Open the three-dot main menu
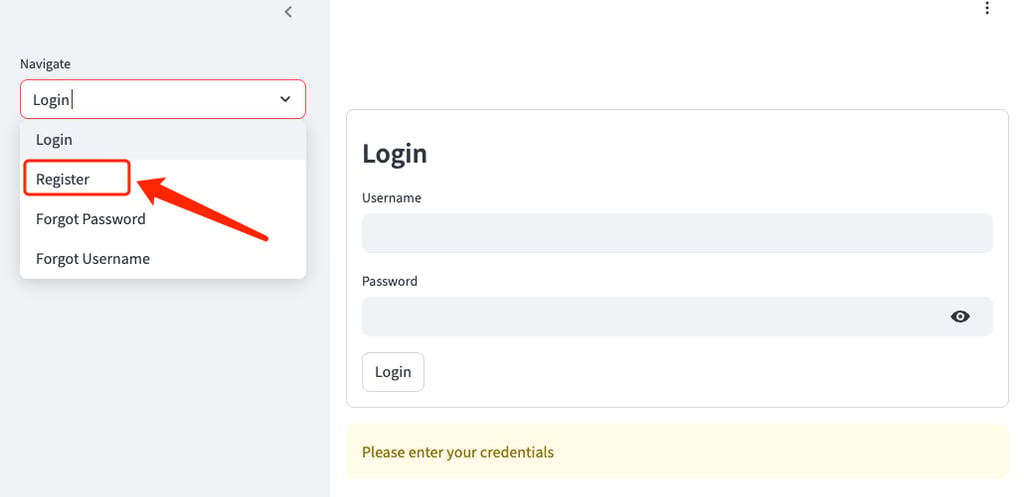This screenshot has height=497, width=1024. (987, 8)
